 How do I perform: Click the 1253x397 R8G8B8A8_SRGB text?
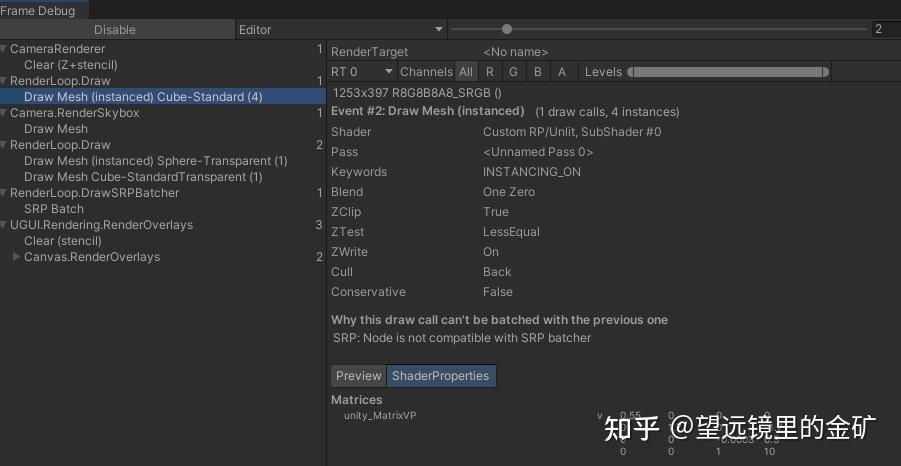coord(417,93)
